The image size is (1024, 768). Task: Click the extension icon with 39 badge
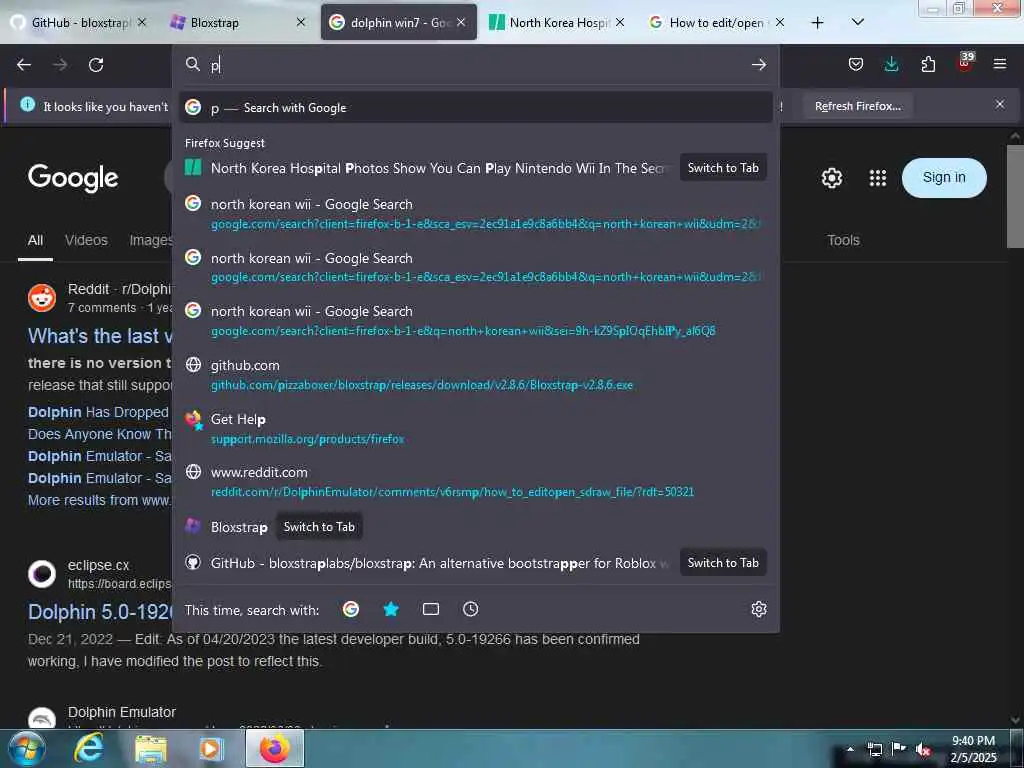click(x=965, y=62)
